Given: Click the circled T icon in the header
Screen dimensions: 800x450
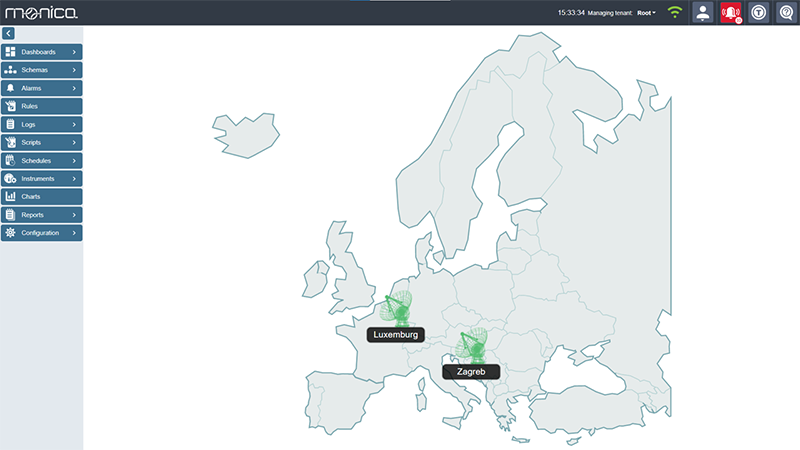Looking at the screenshot, I should [x=759, y=13].
